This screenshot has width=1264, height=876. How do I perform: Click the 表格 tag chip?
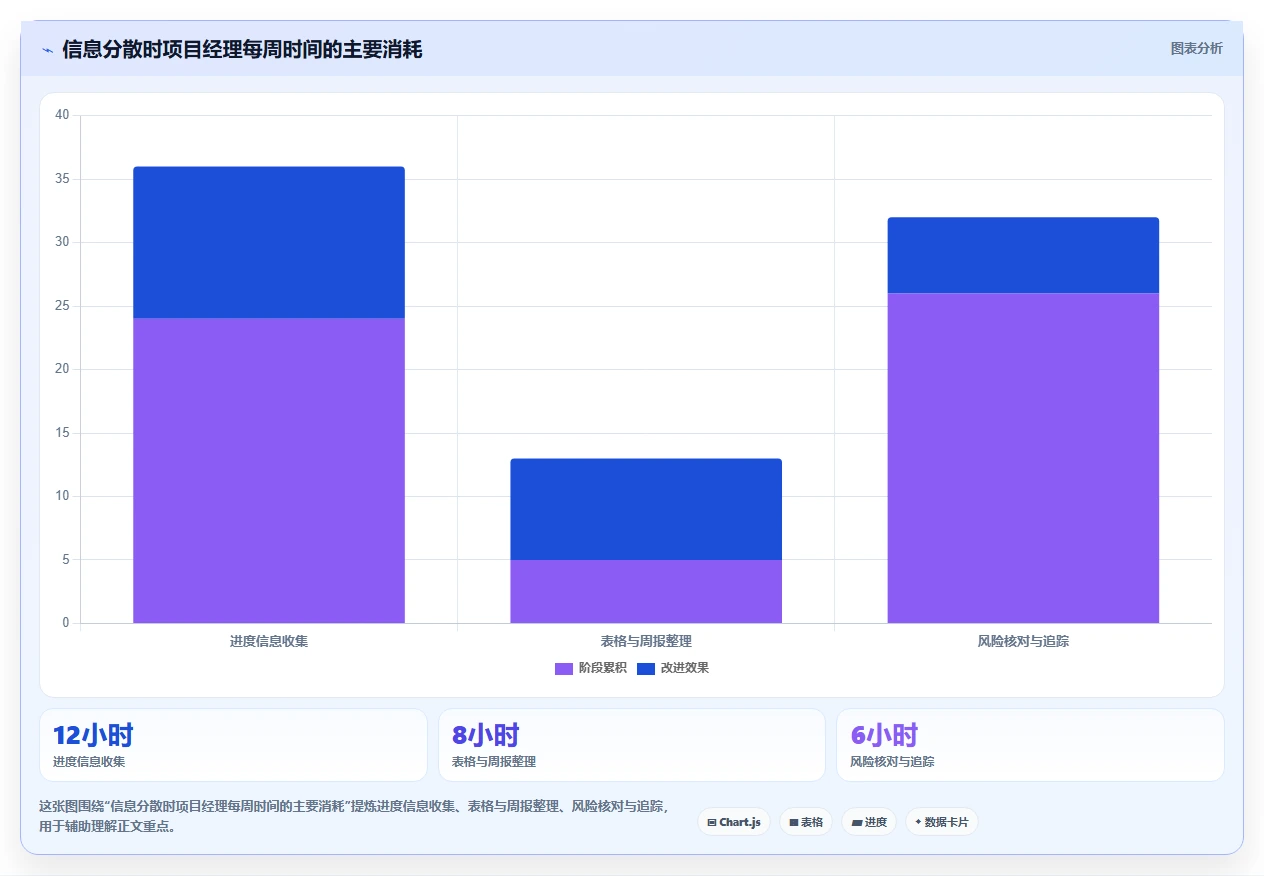coord(806,822)
